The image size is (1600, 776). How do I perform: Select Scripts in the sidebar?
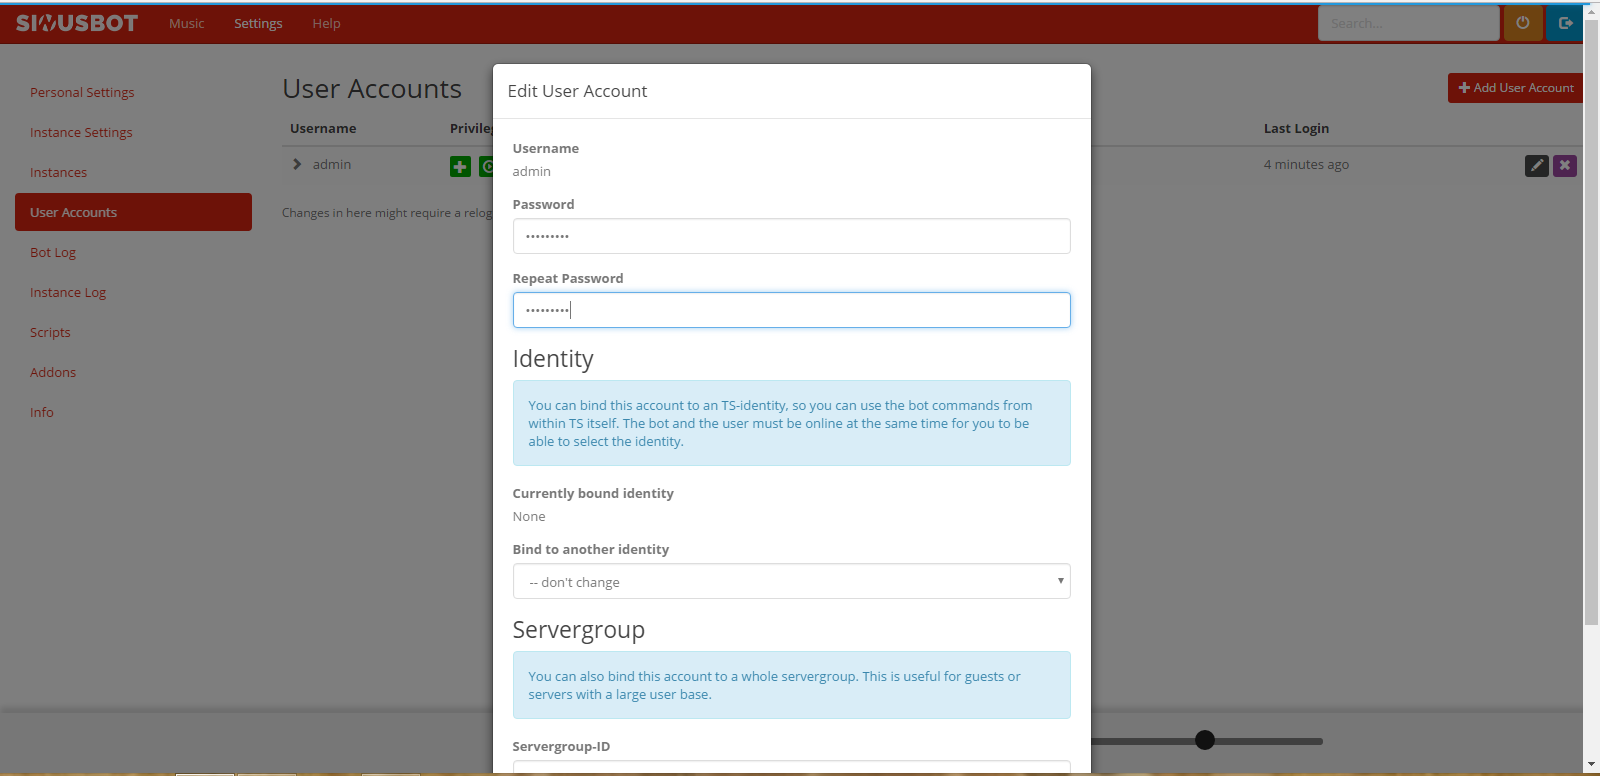tap(50, 332)
